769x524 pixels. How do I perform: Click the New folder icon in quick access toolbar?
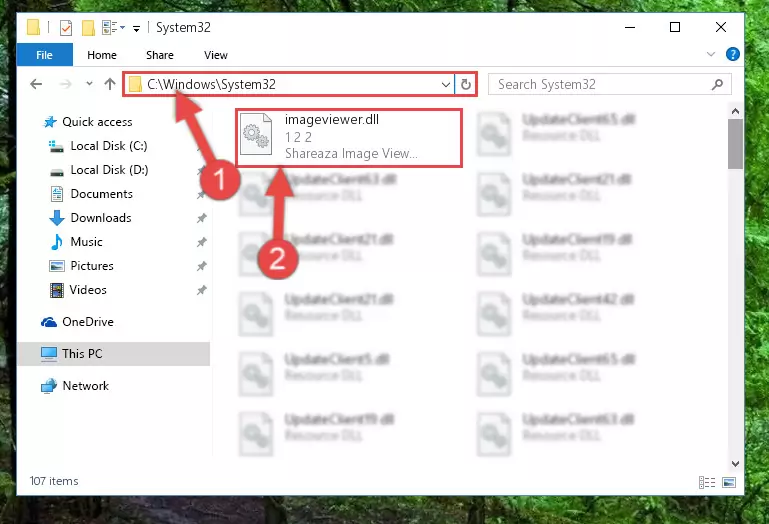(x=88, y=28)
